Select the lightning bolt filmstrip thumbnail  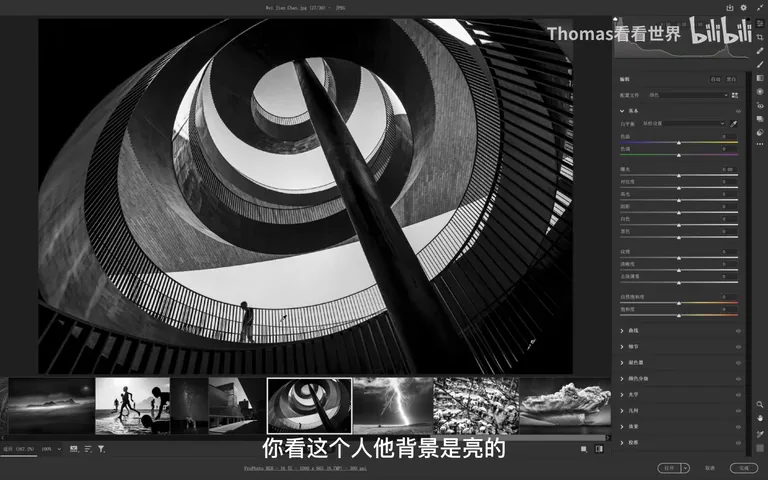392,406
